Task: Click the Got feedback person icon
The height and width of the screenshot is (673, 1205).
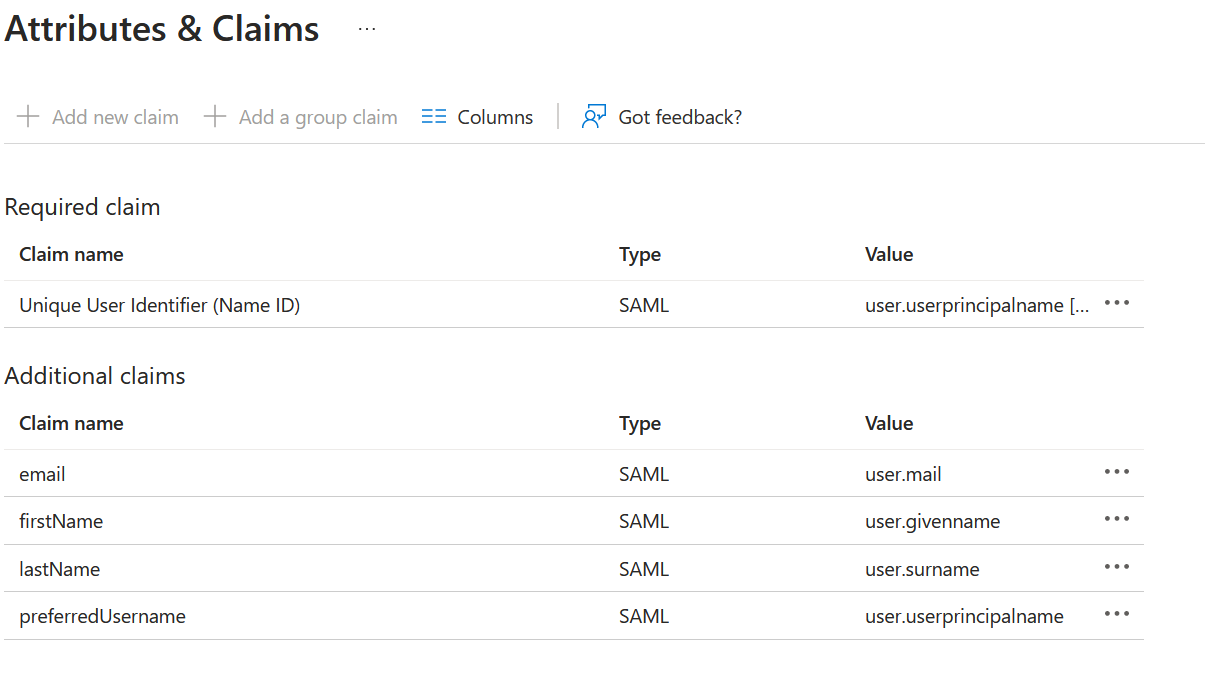Action: point(594,117)
